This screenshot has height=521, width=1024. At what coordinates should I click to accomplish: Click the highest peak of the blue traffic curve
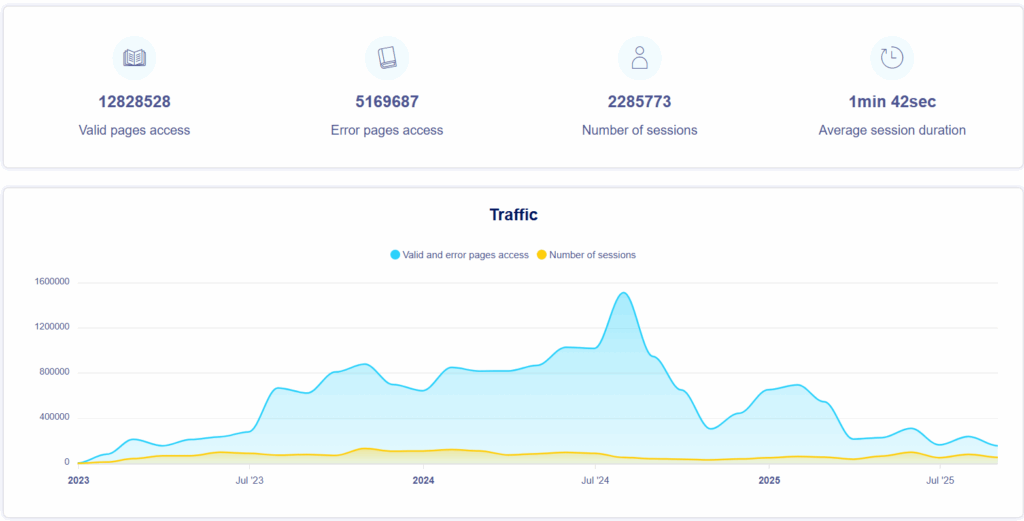click(623, 293)
